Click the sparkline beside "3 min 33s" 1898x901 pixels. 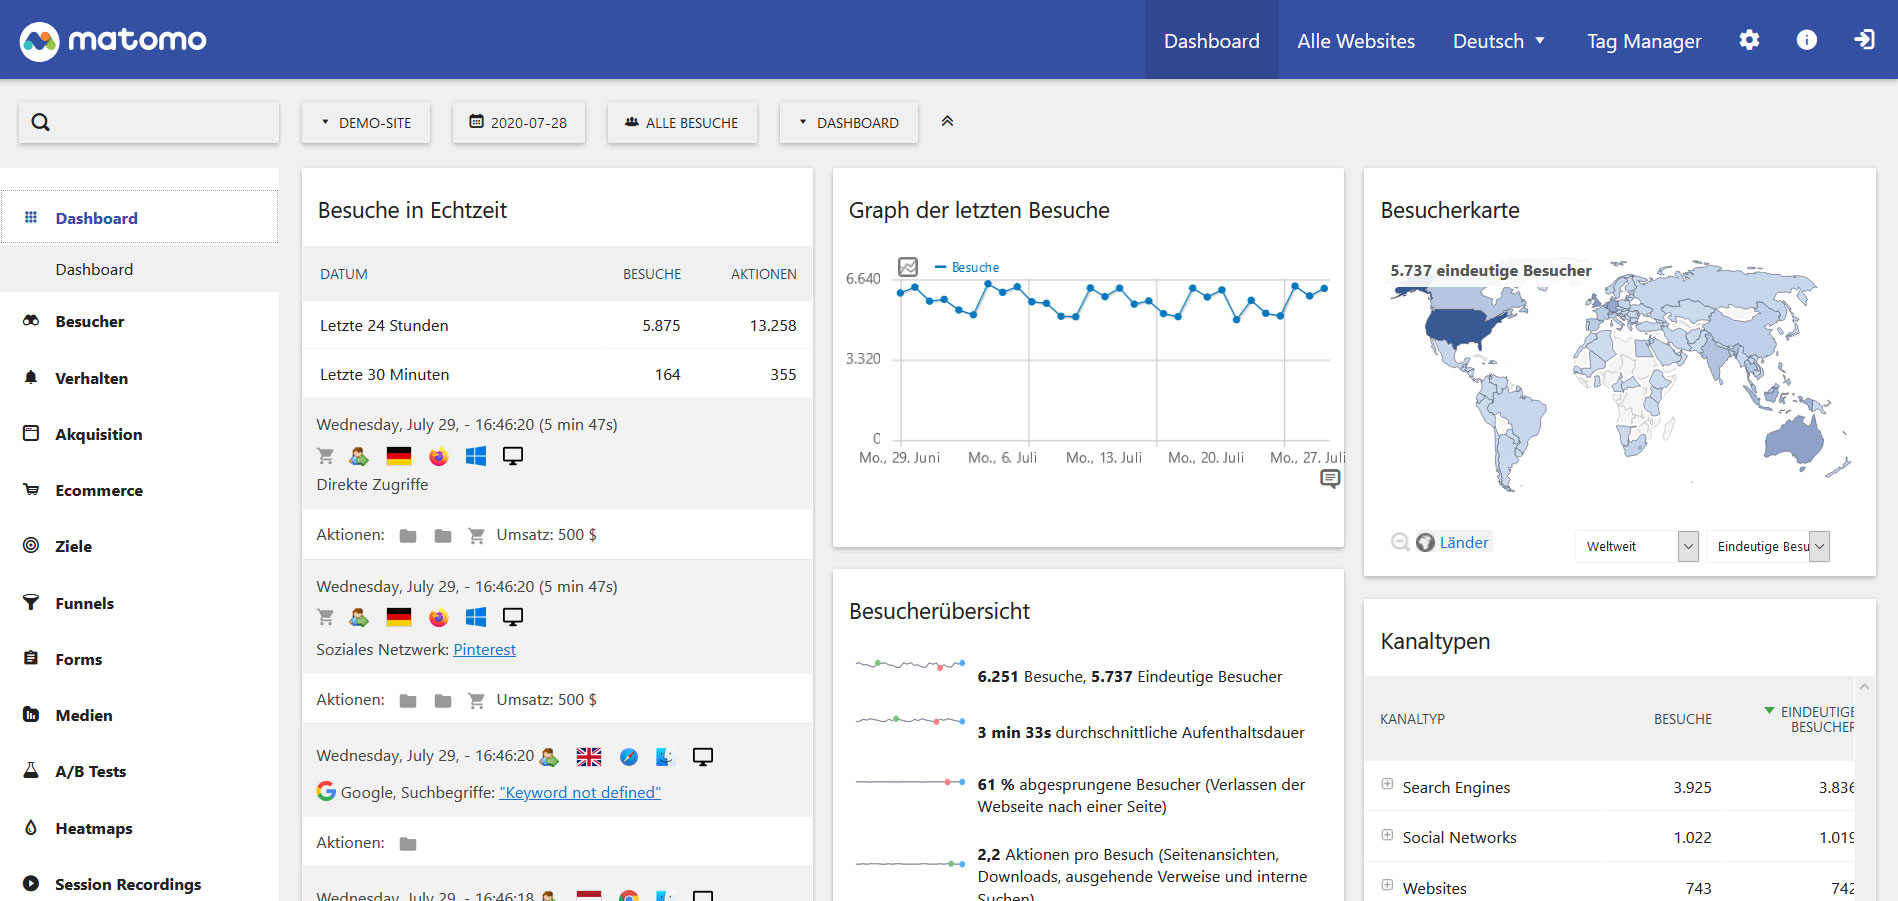910,720
